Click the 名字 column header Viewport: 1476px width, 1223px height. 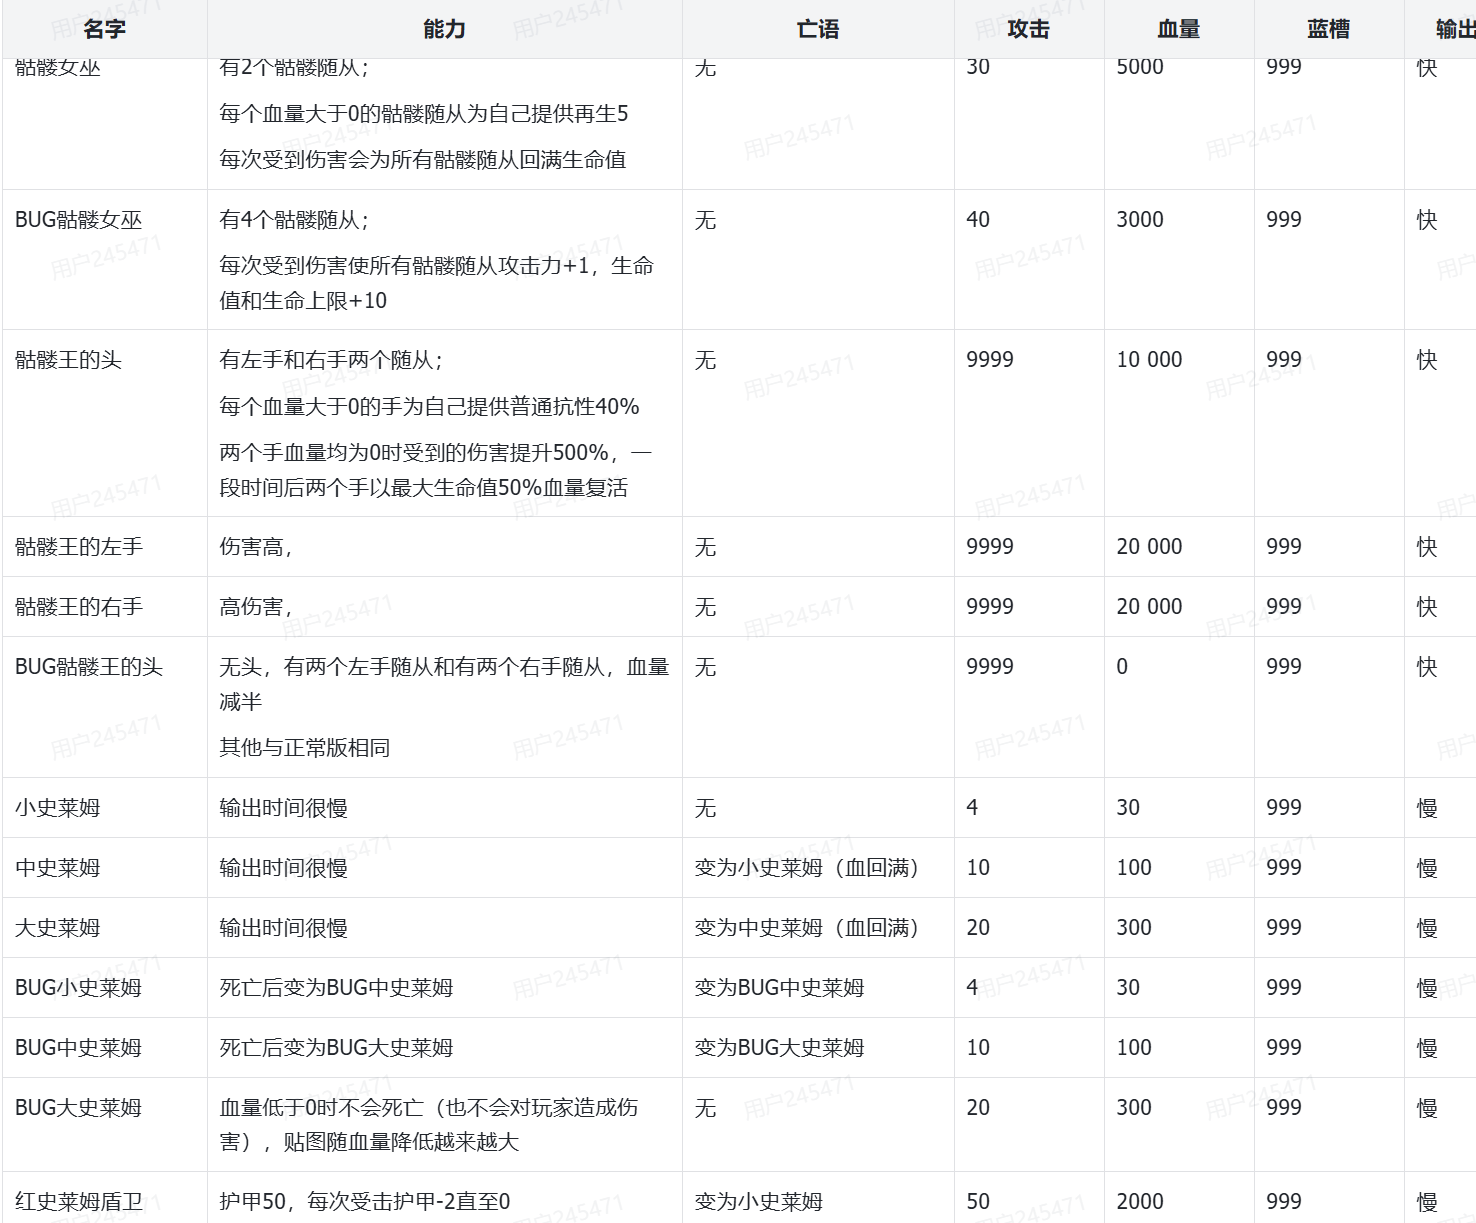pos(104,29)
